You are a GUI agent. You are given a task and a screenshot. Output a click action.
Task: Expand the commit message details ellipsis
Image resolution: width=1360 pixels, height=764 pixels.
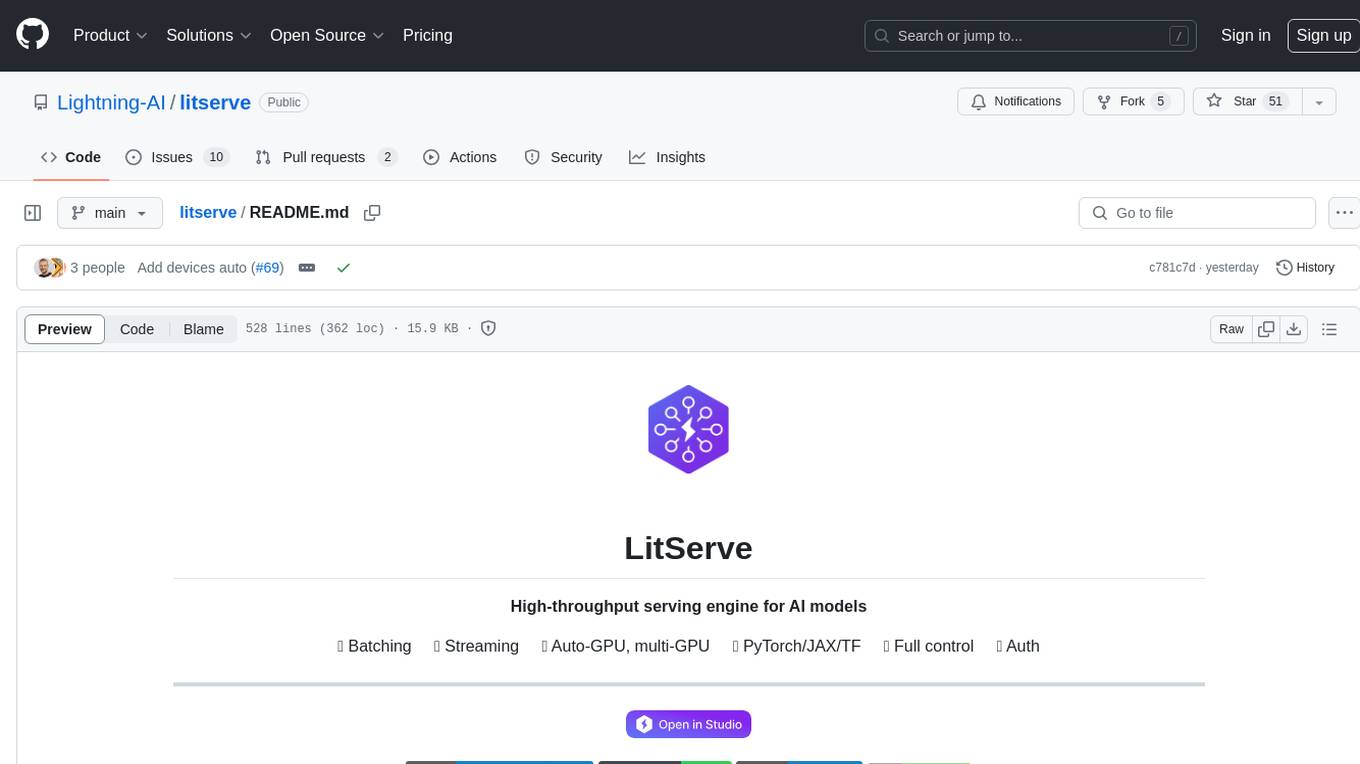pos(307,268)
